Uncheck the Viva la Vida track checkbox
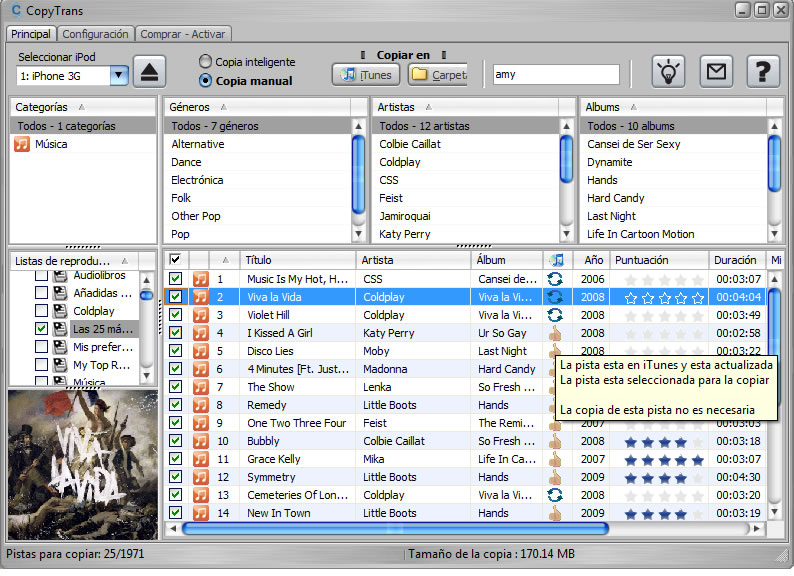The image size is (794, 576). (175, 297)
